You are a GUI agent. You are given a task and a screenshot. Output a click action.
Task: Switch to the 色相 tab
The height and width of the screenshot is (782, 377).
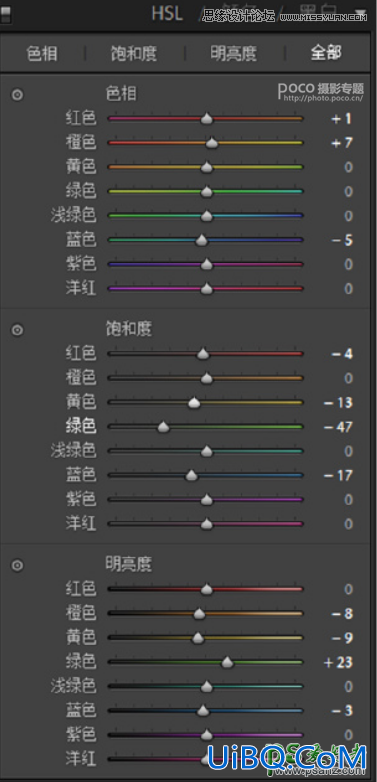coord(42,54)
